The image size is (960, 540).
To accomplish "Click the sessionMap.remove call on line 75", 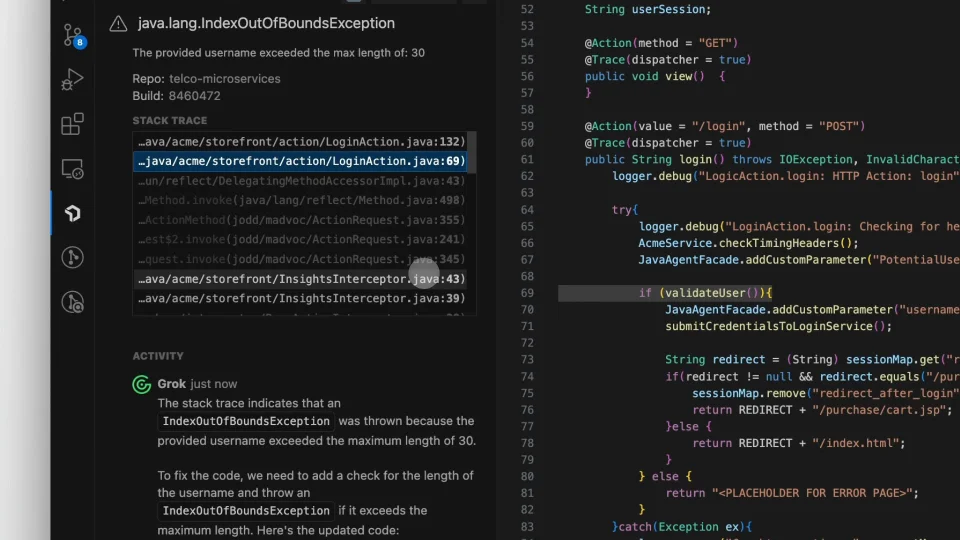I will (x=825, y=393).
